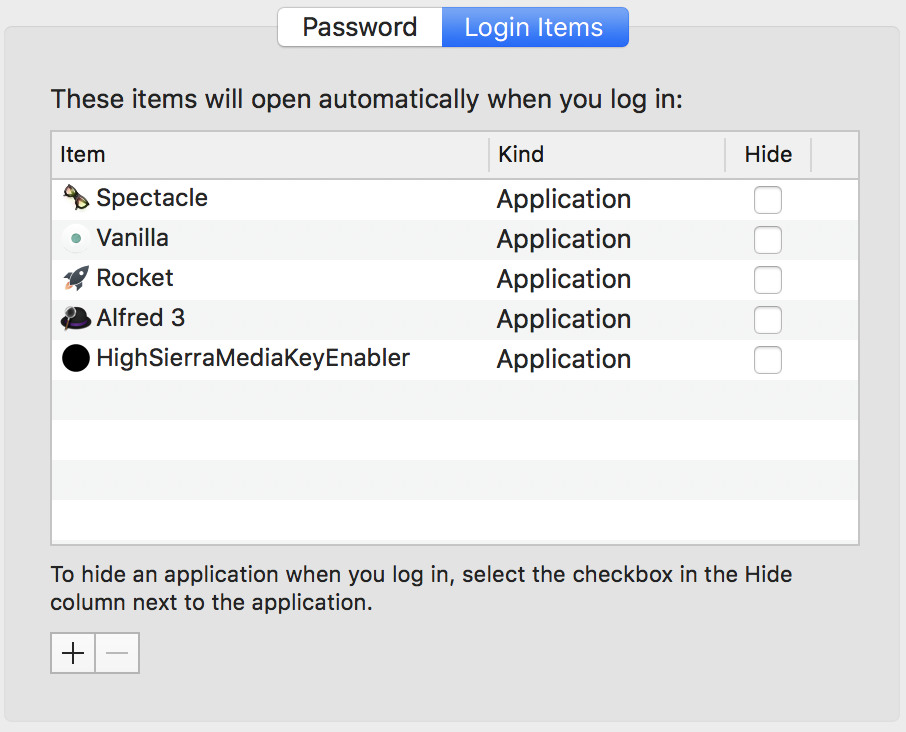
Task: Select the Alfred 3 entry name
Action: (x=140, y=318)
